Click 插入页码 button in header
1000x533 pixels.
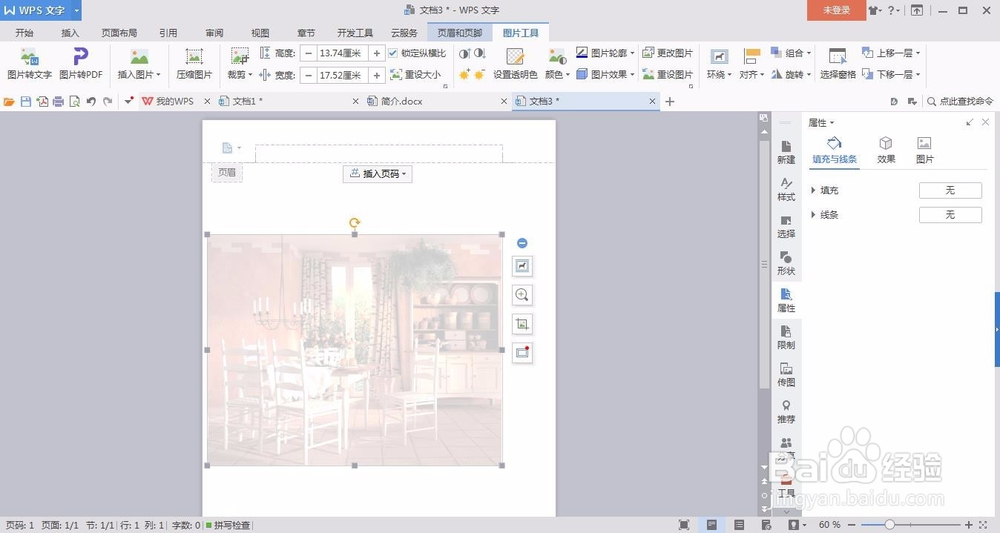[378, 173]
